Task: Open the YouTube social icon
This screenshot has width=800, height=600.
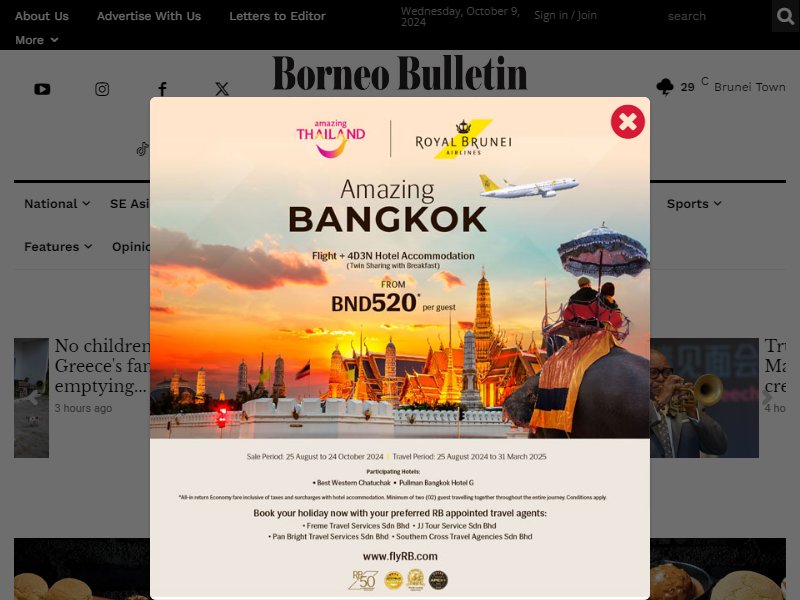Action: (x=42, y=89)
